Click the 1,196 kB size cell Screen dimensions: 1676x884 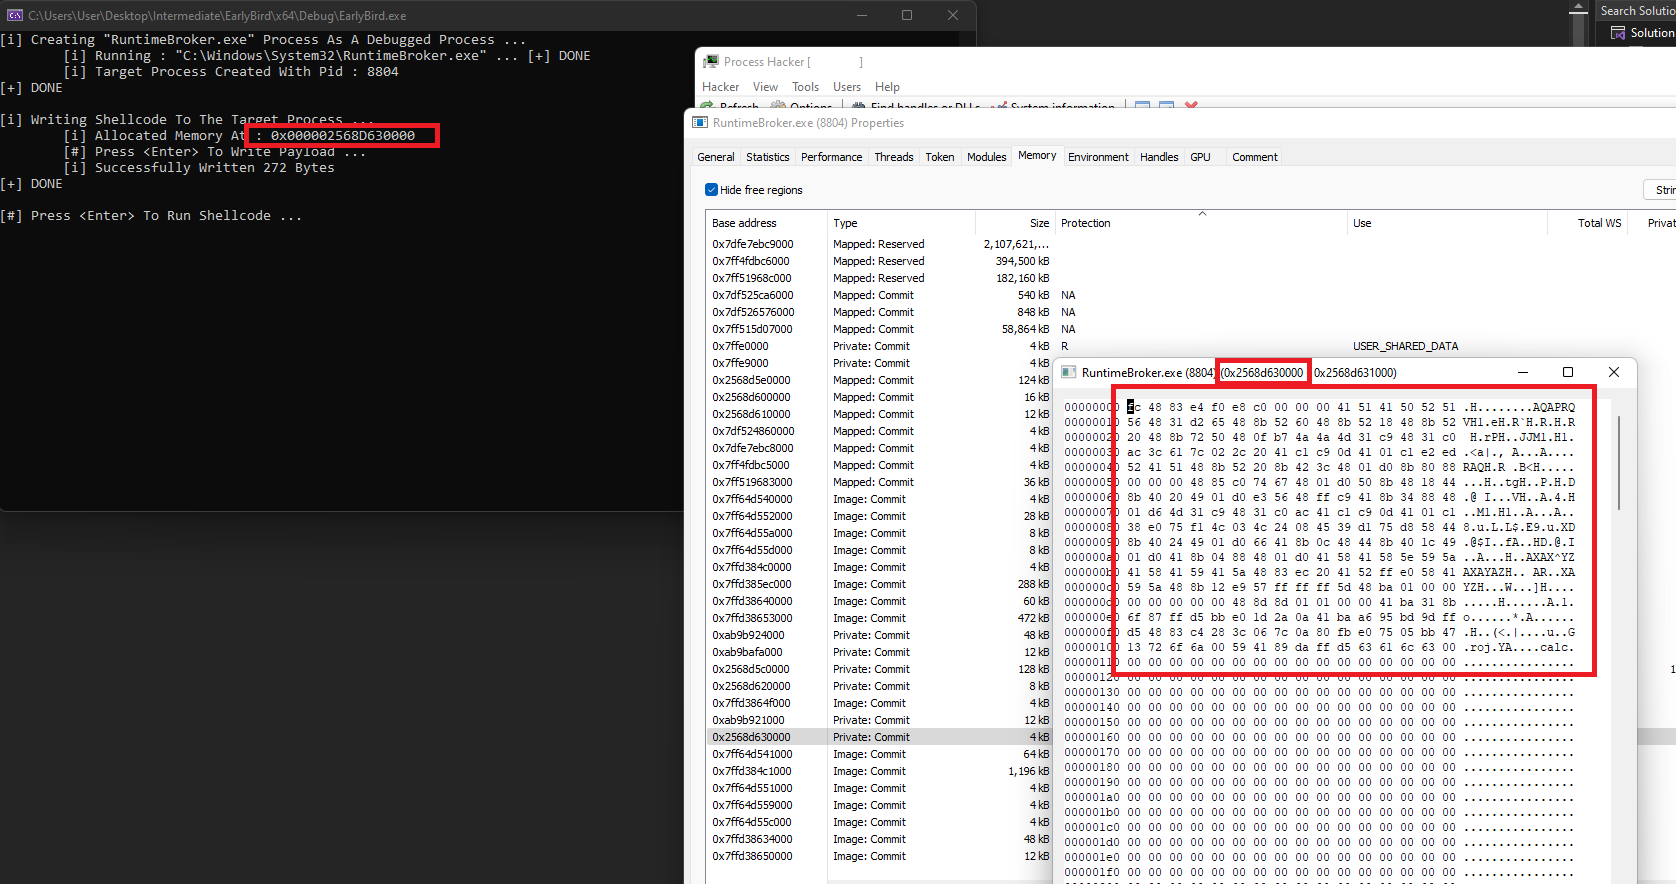tap(1028, 771)
